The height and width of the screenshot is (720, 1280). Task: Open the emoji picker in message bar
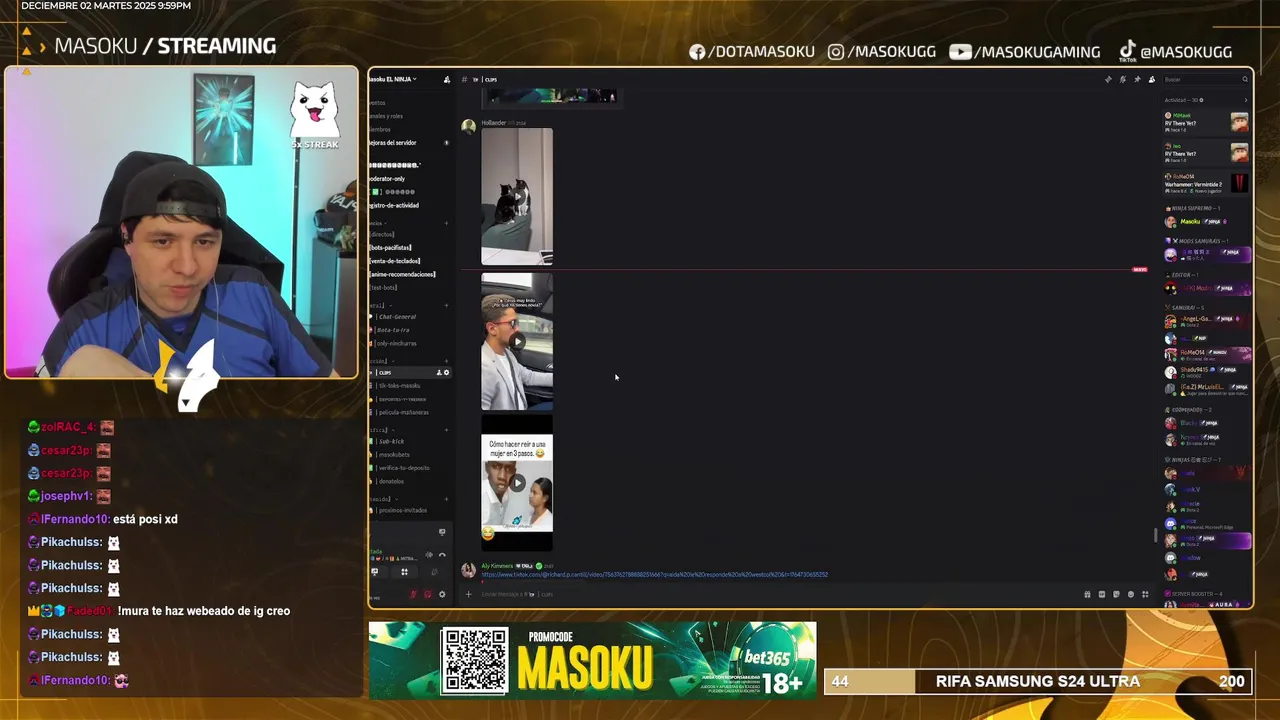pyautogui.click(x=1131, y=594)
